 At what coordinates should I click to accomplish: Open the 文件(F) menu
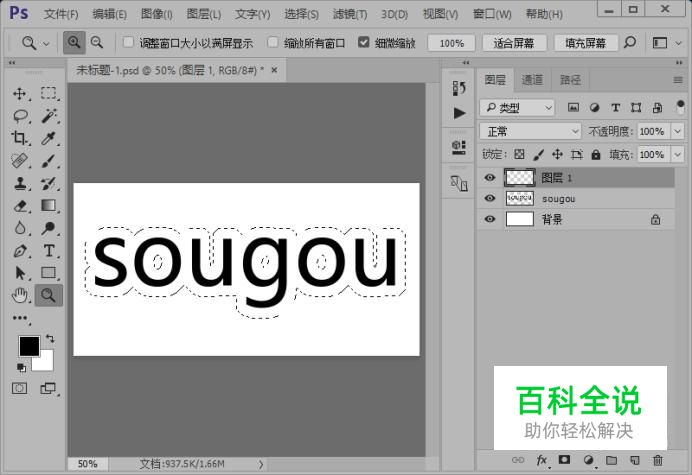click(x=61, y=14)
